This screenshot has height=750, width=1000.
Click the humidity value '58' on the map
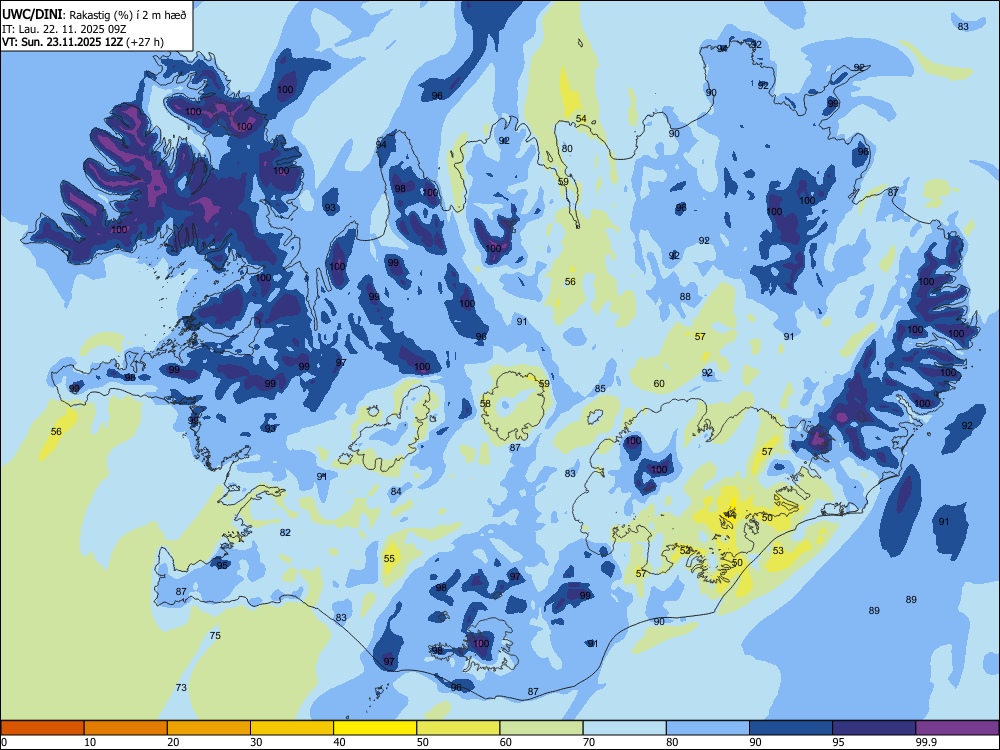point(485,404)
